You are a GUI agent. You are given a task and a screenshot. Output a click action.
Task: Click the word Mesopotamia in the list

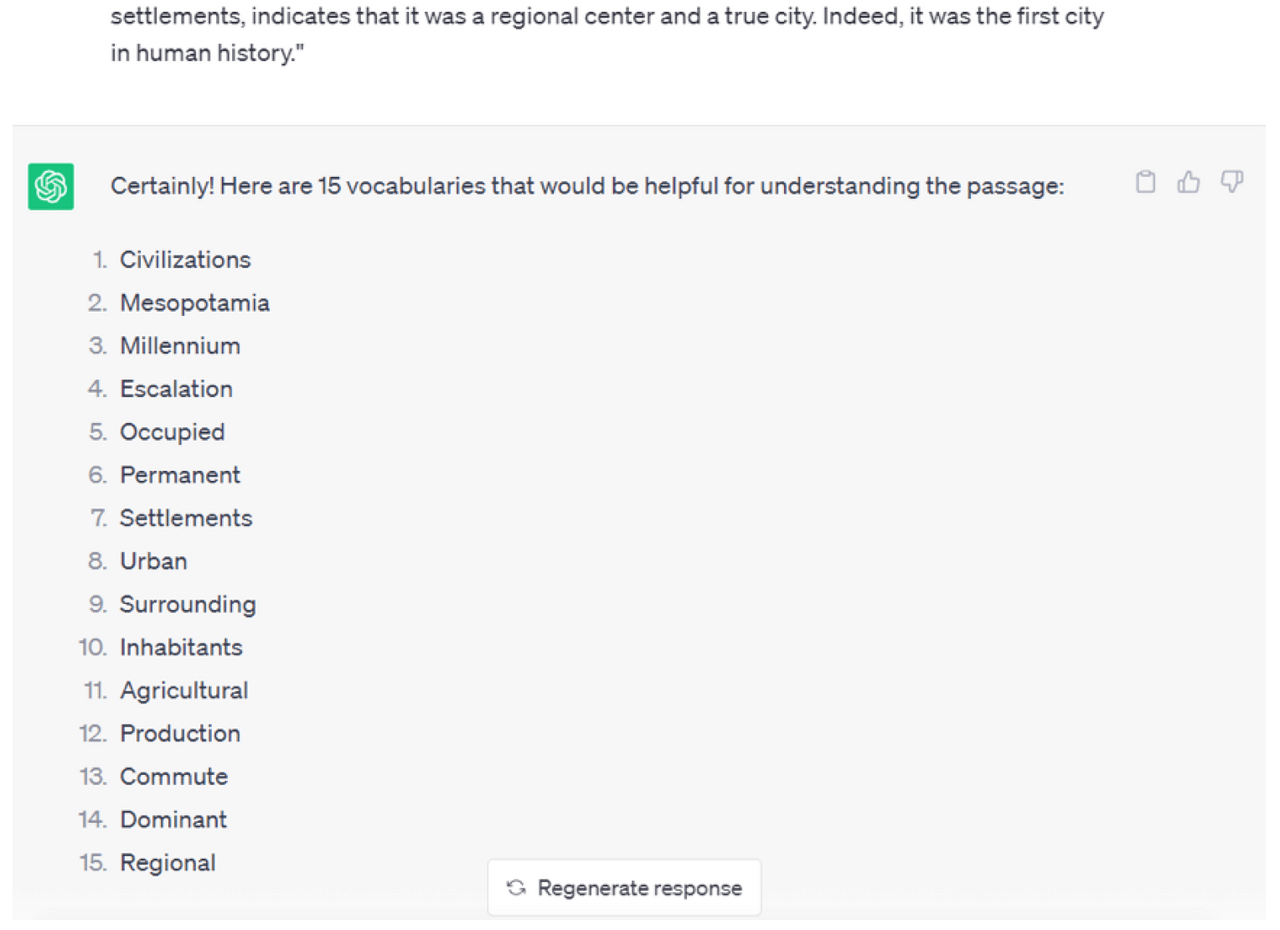click(195, 303)
